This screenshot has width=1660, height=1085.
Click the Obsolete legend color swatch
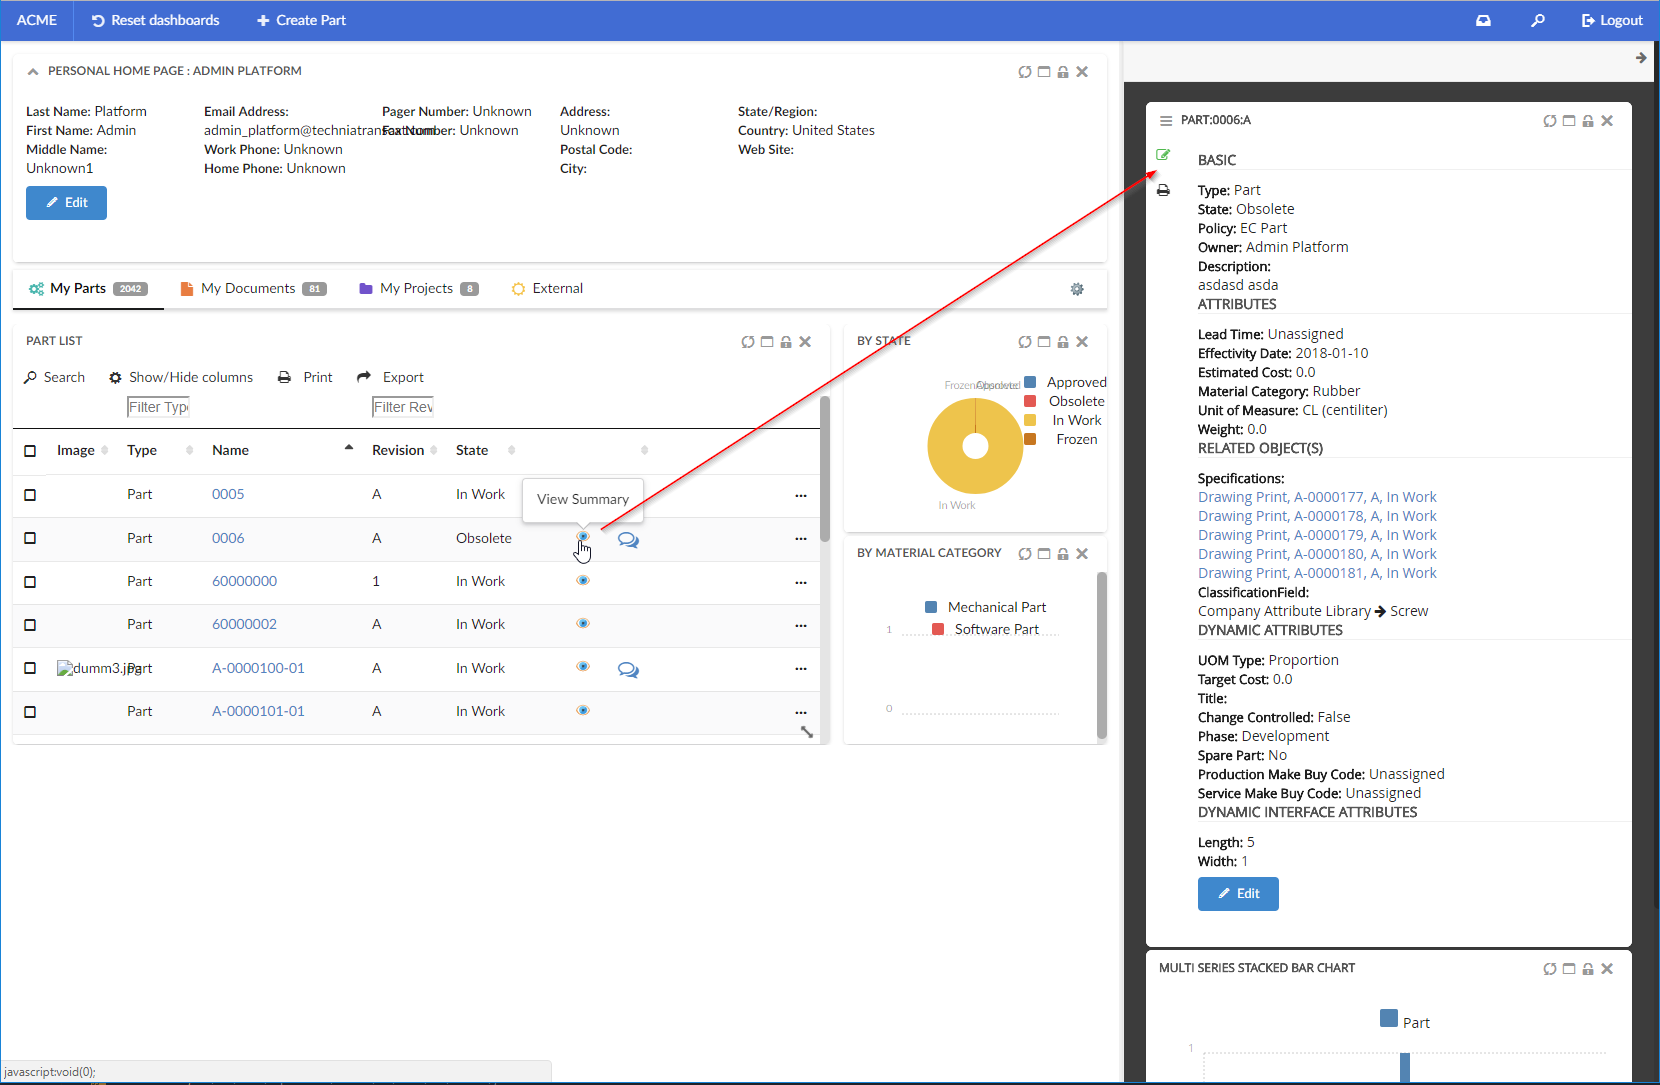tap(1030, 401)
